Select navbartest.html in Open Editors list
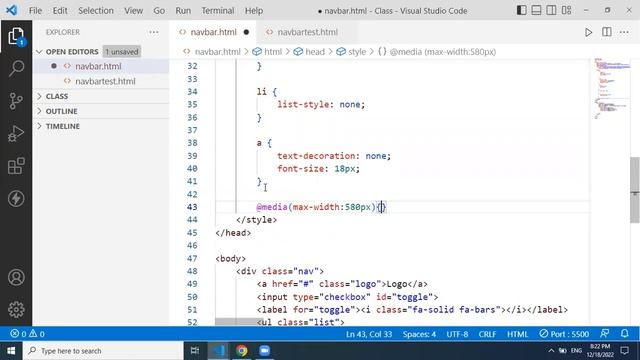 point(101,81)
